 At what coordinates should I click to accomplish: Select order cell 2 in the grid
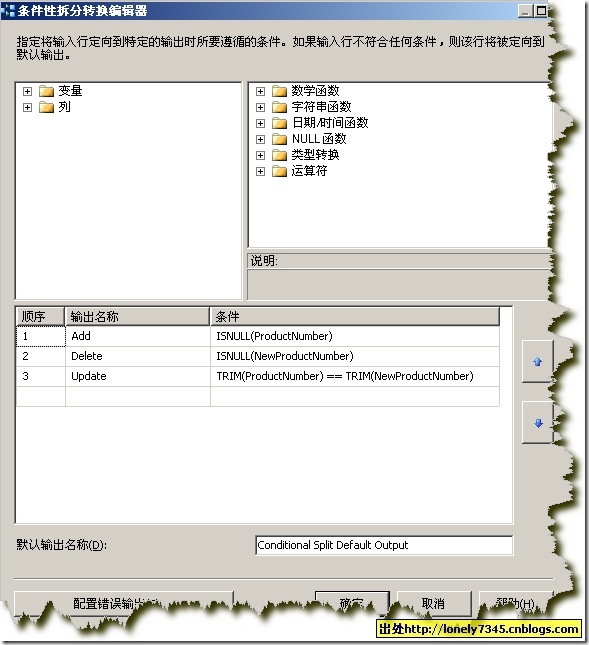click(40, 356)
